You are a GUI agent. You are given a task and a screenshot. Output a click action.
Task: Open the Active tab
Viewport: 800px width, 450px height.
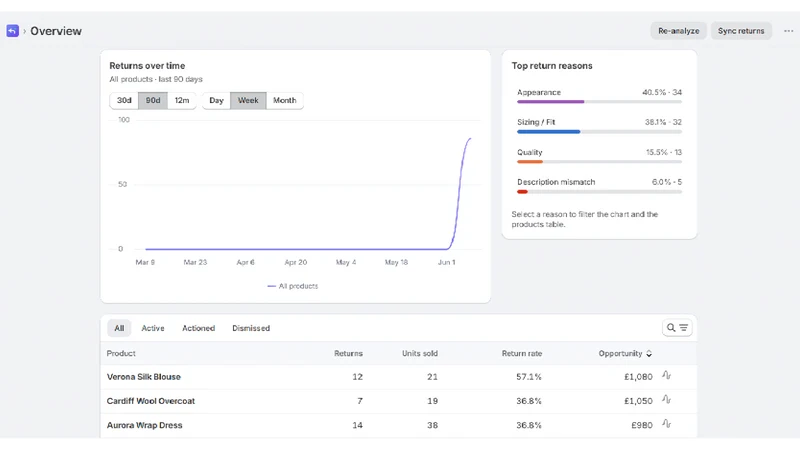(x=153, y=328)
